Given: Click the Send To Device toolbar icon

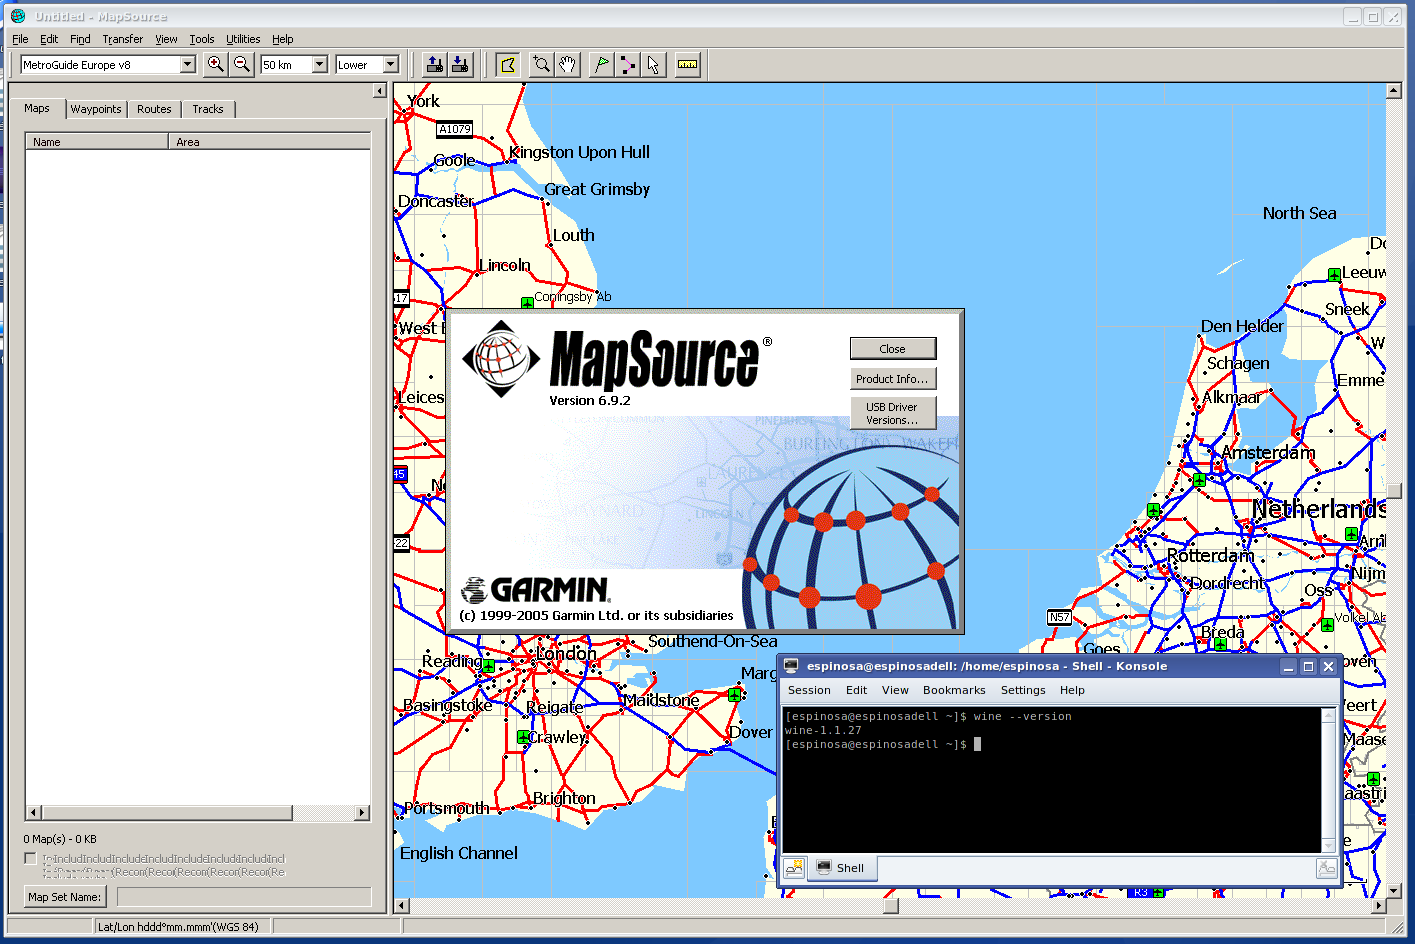Looking at the screenshot, I should (x=434, y=65).
